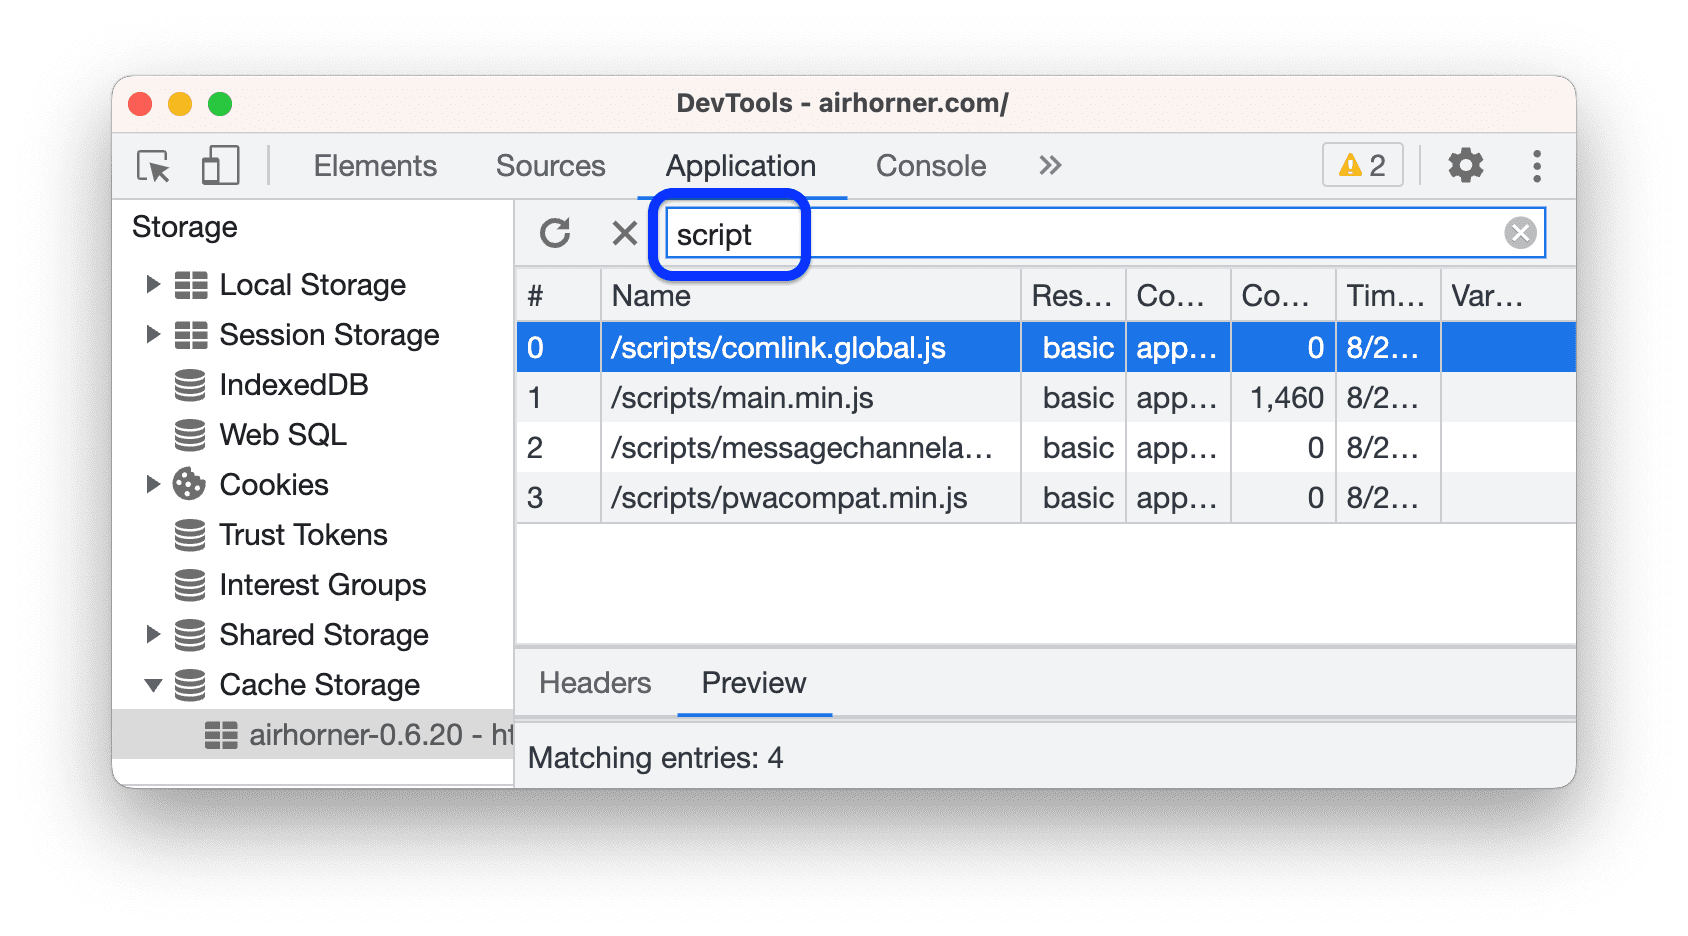Select the /scripts/main.min.js row
This screenshot has height=936, width=1688.
coord(742,397)
